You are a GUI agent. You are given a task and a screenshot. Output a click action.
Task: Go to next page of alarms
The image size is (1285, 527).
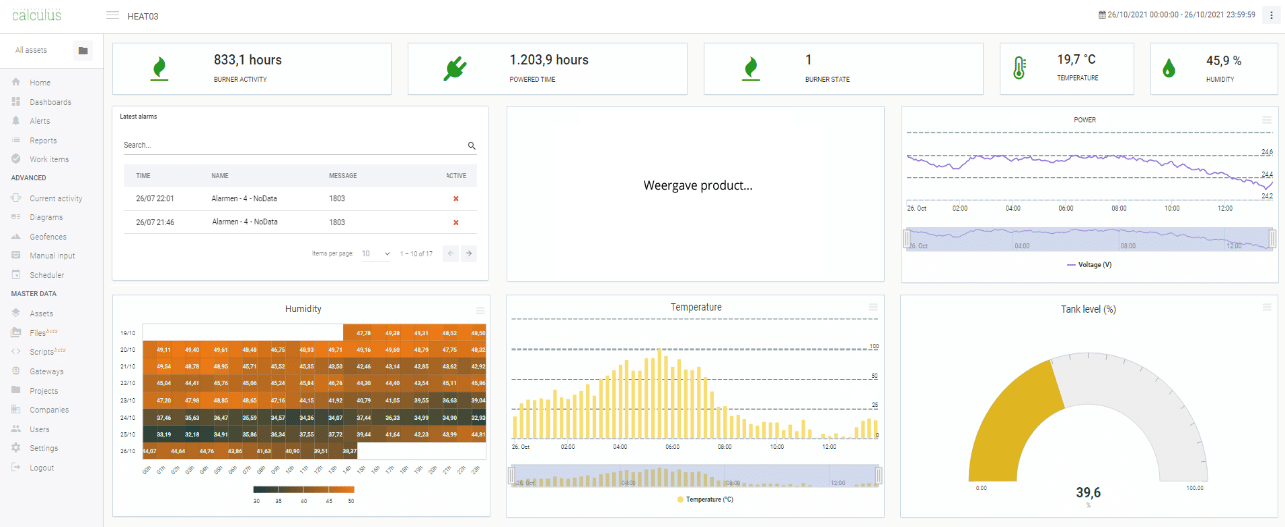(x=468, y=254)
